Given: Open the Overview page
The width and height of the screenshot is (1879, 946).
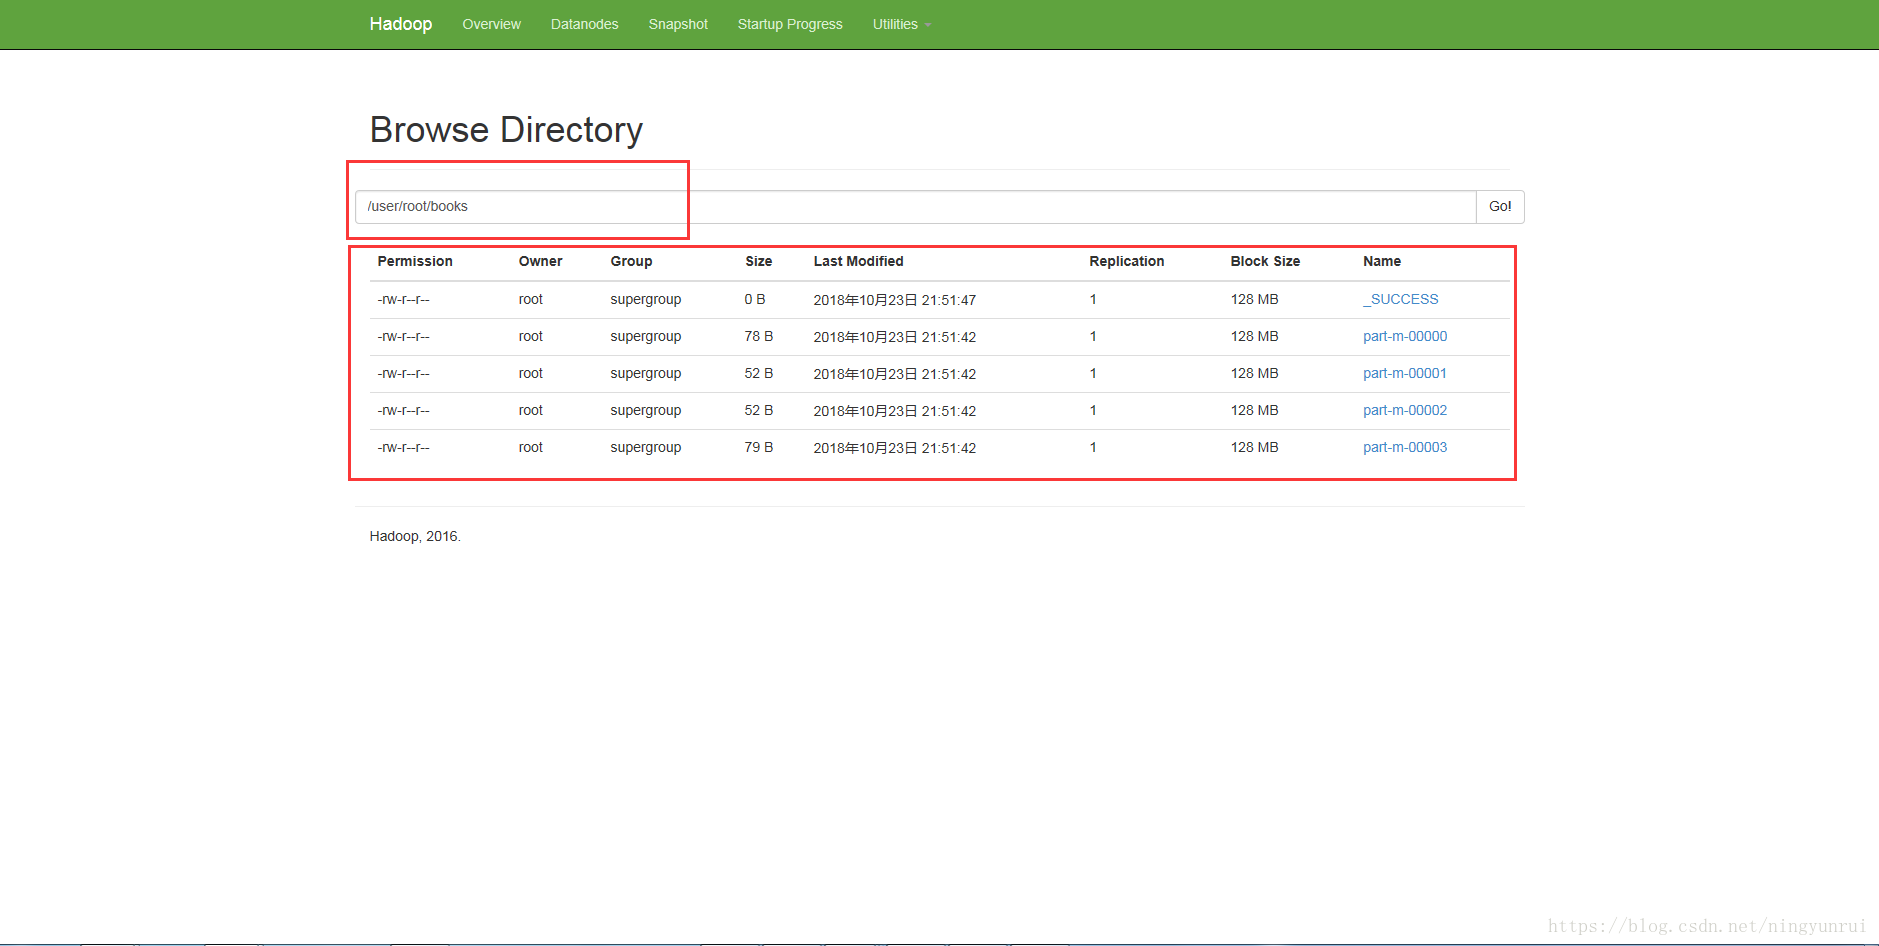Looking at the screenshot, I should [491, 24].
